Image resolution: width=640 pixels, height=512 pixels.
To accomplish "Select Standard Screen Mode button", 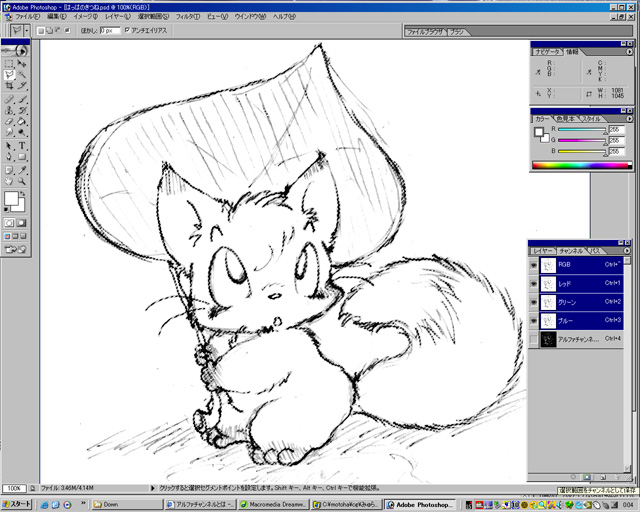I will pyautogui.click(x=7, y=236).
